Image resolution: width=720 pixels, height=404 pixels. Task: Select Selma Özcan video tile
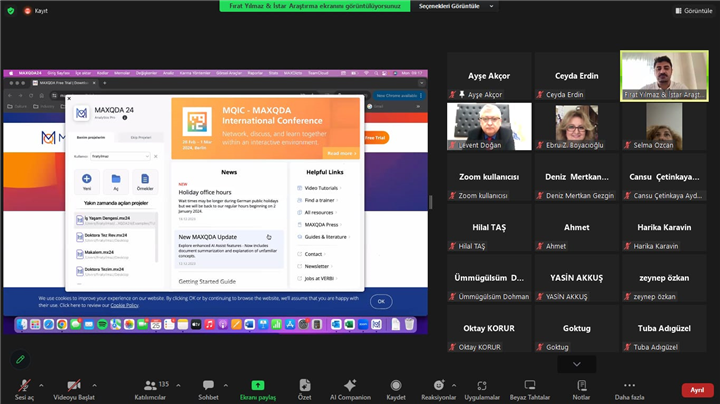(664, 126)
